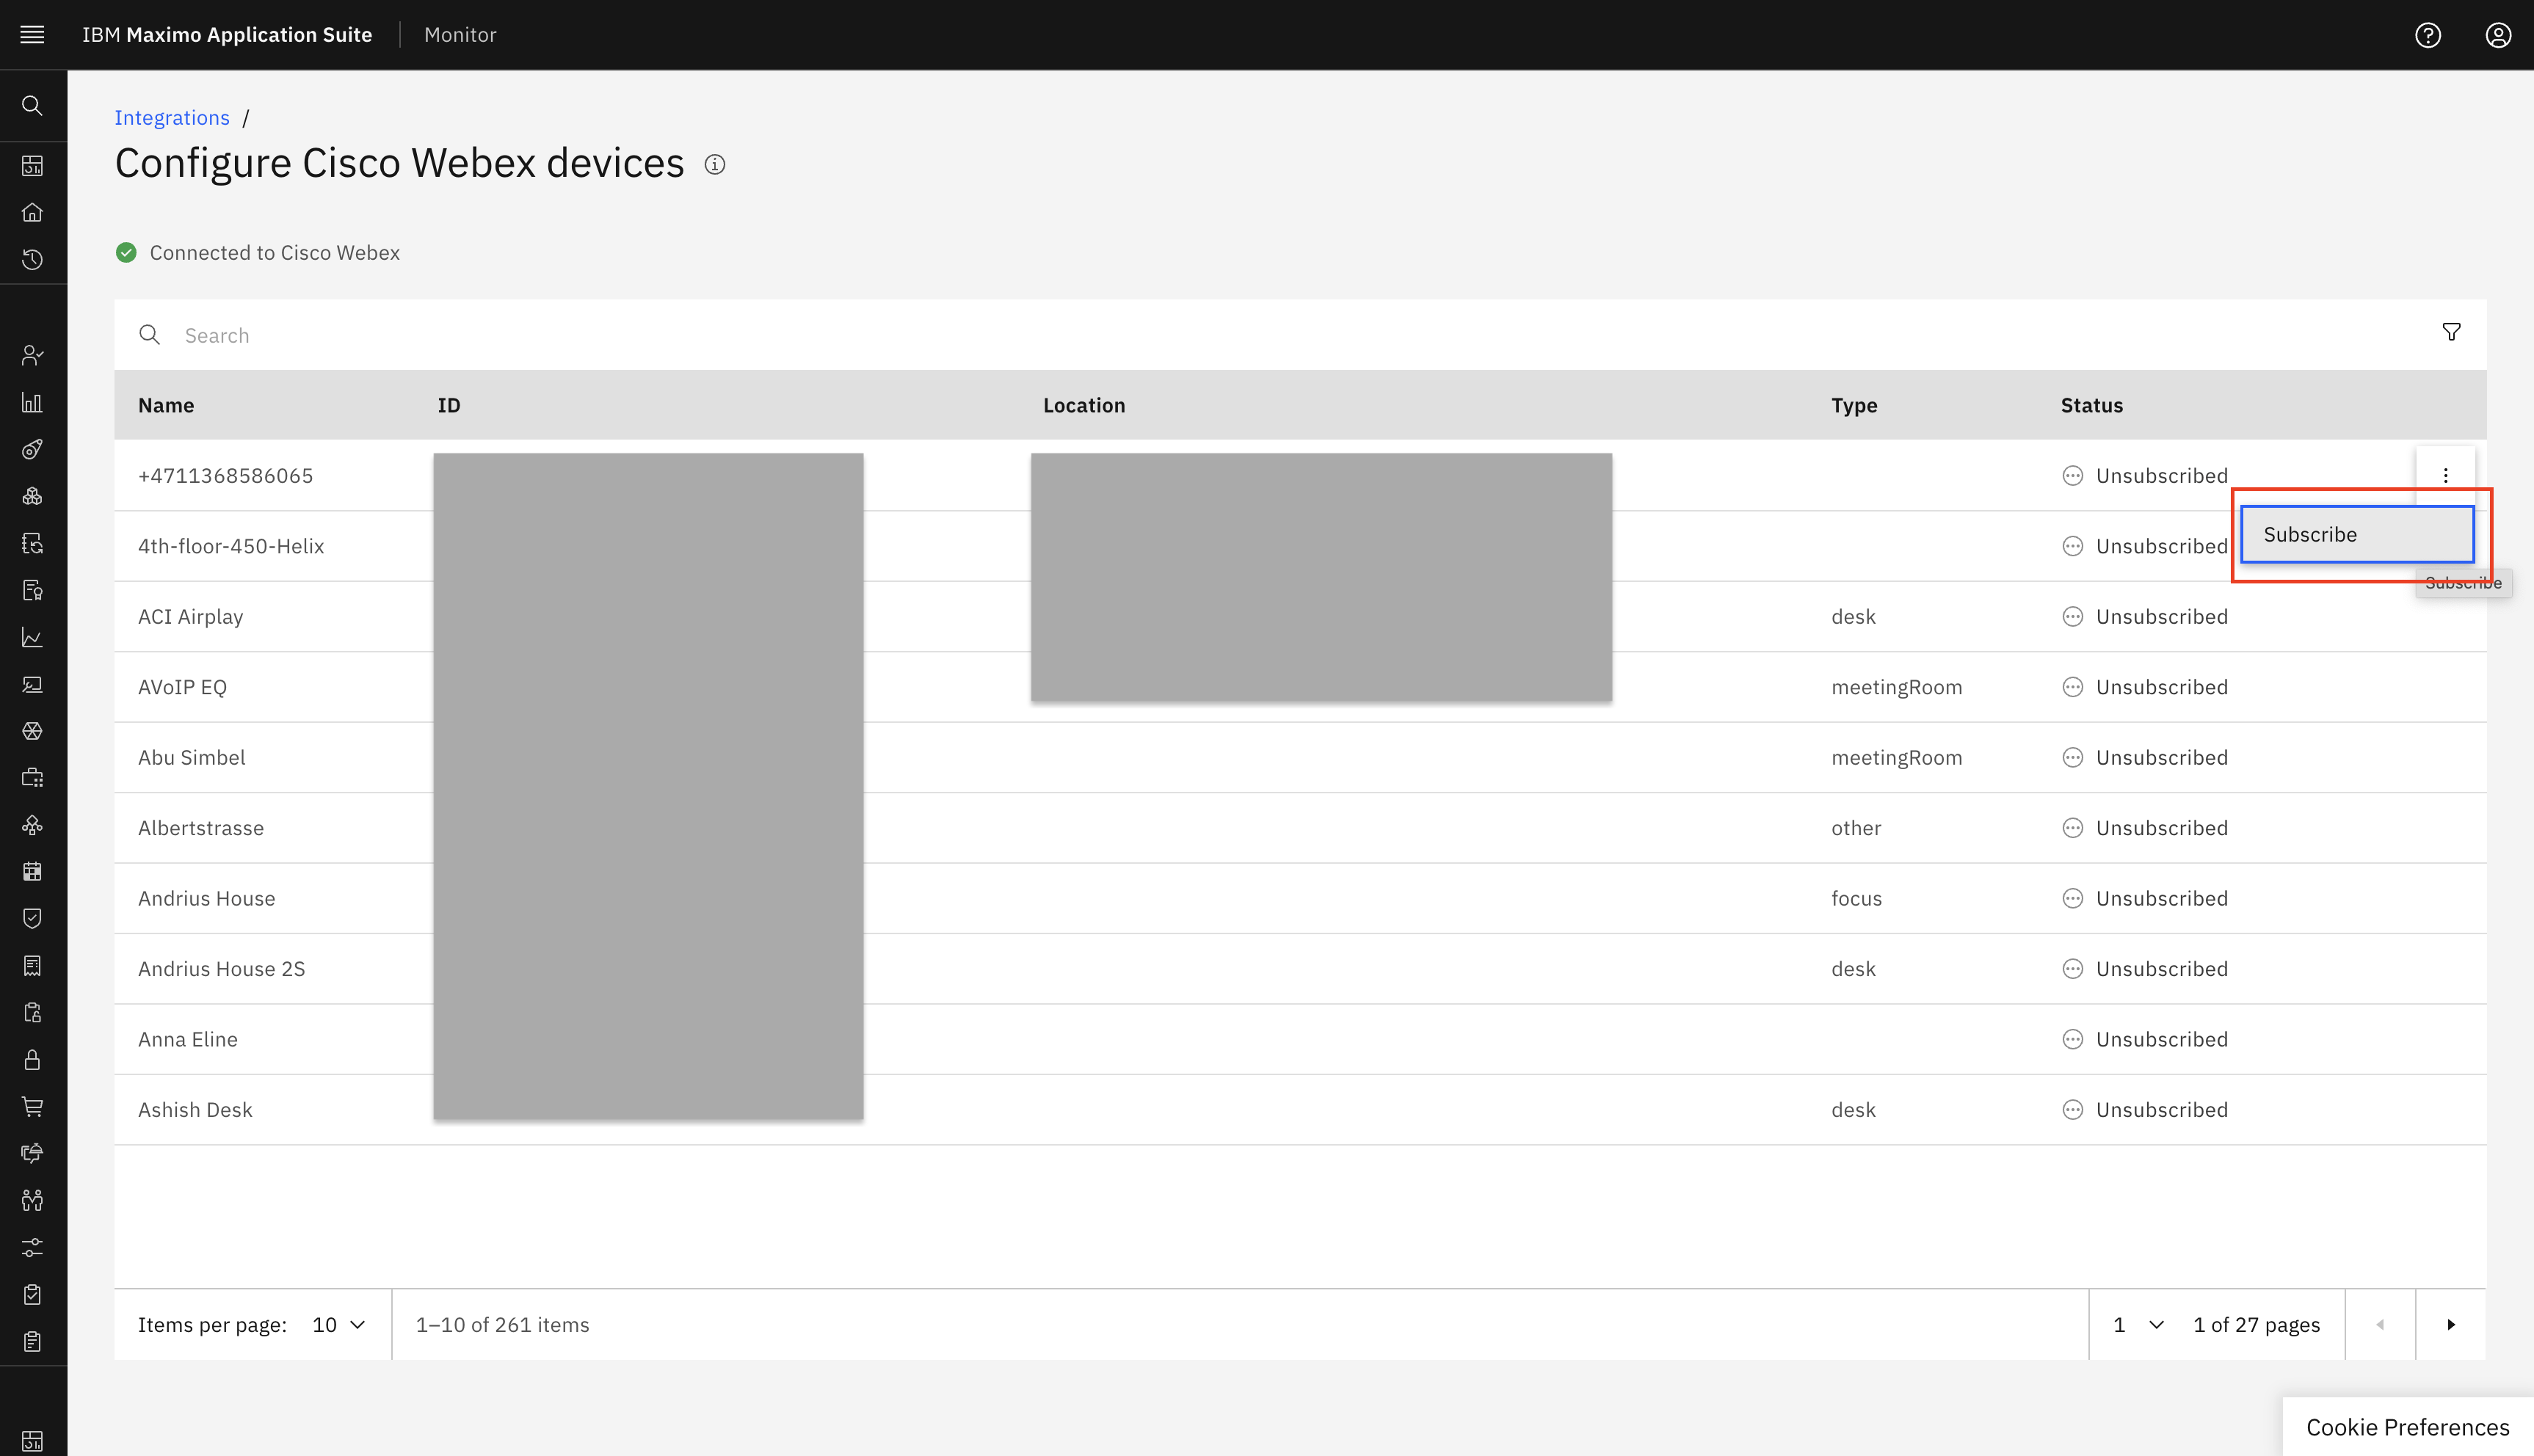
Task: Choose Subscribe from the overflow menu
Action: 2357,534
